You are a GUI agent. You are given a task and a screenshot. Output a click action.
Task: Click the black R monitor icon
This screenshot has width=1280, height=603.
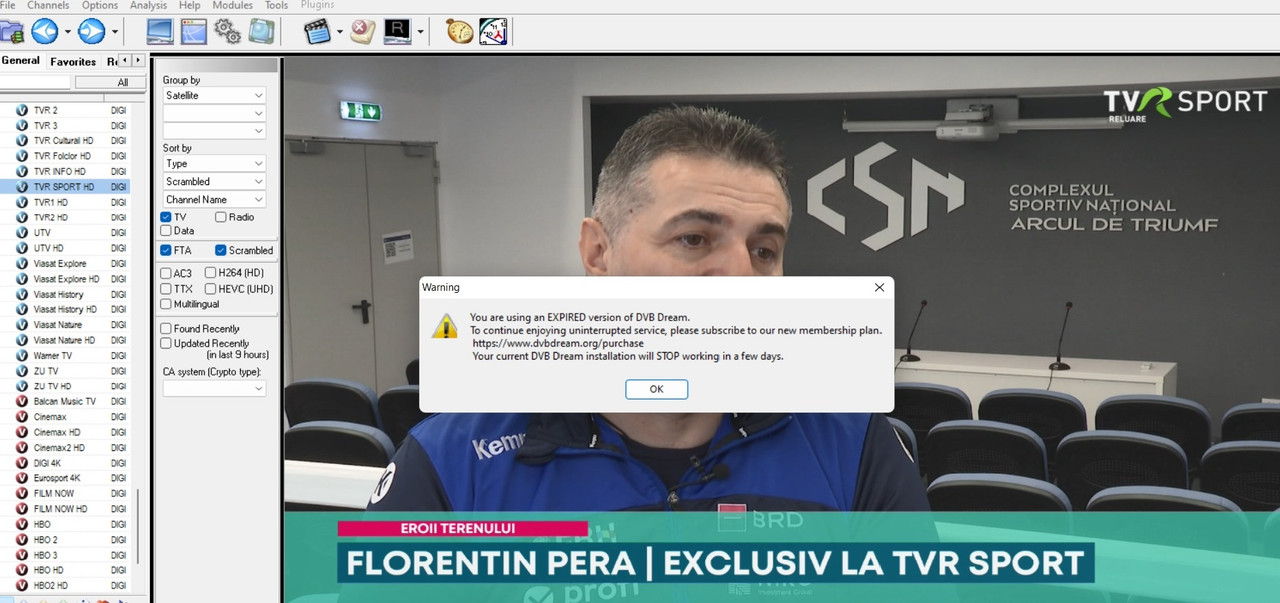click(397, 32)
